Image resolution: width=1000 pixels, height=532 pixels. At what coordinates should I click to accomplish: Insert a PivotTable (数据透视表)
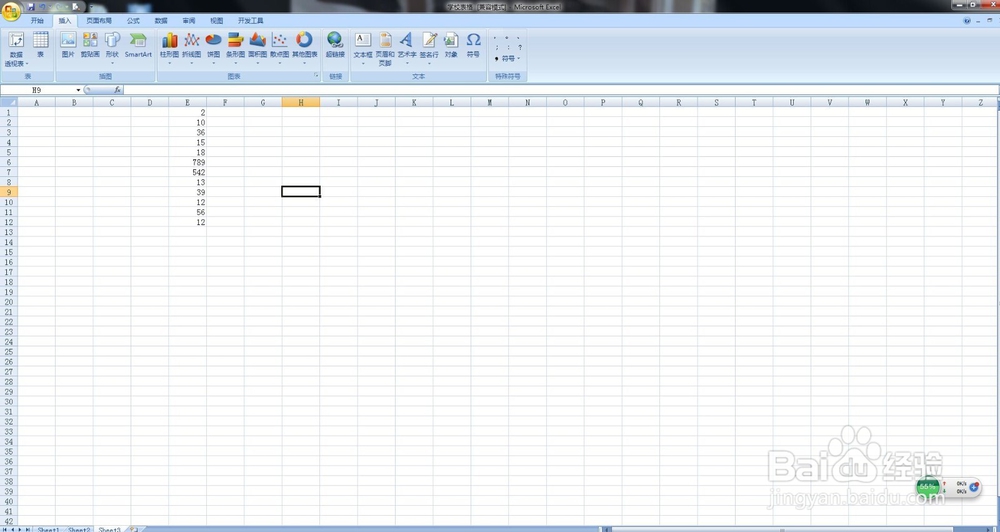(x=16, y=49)
